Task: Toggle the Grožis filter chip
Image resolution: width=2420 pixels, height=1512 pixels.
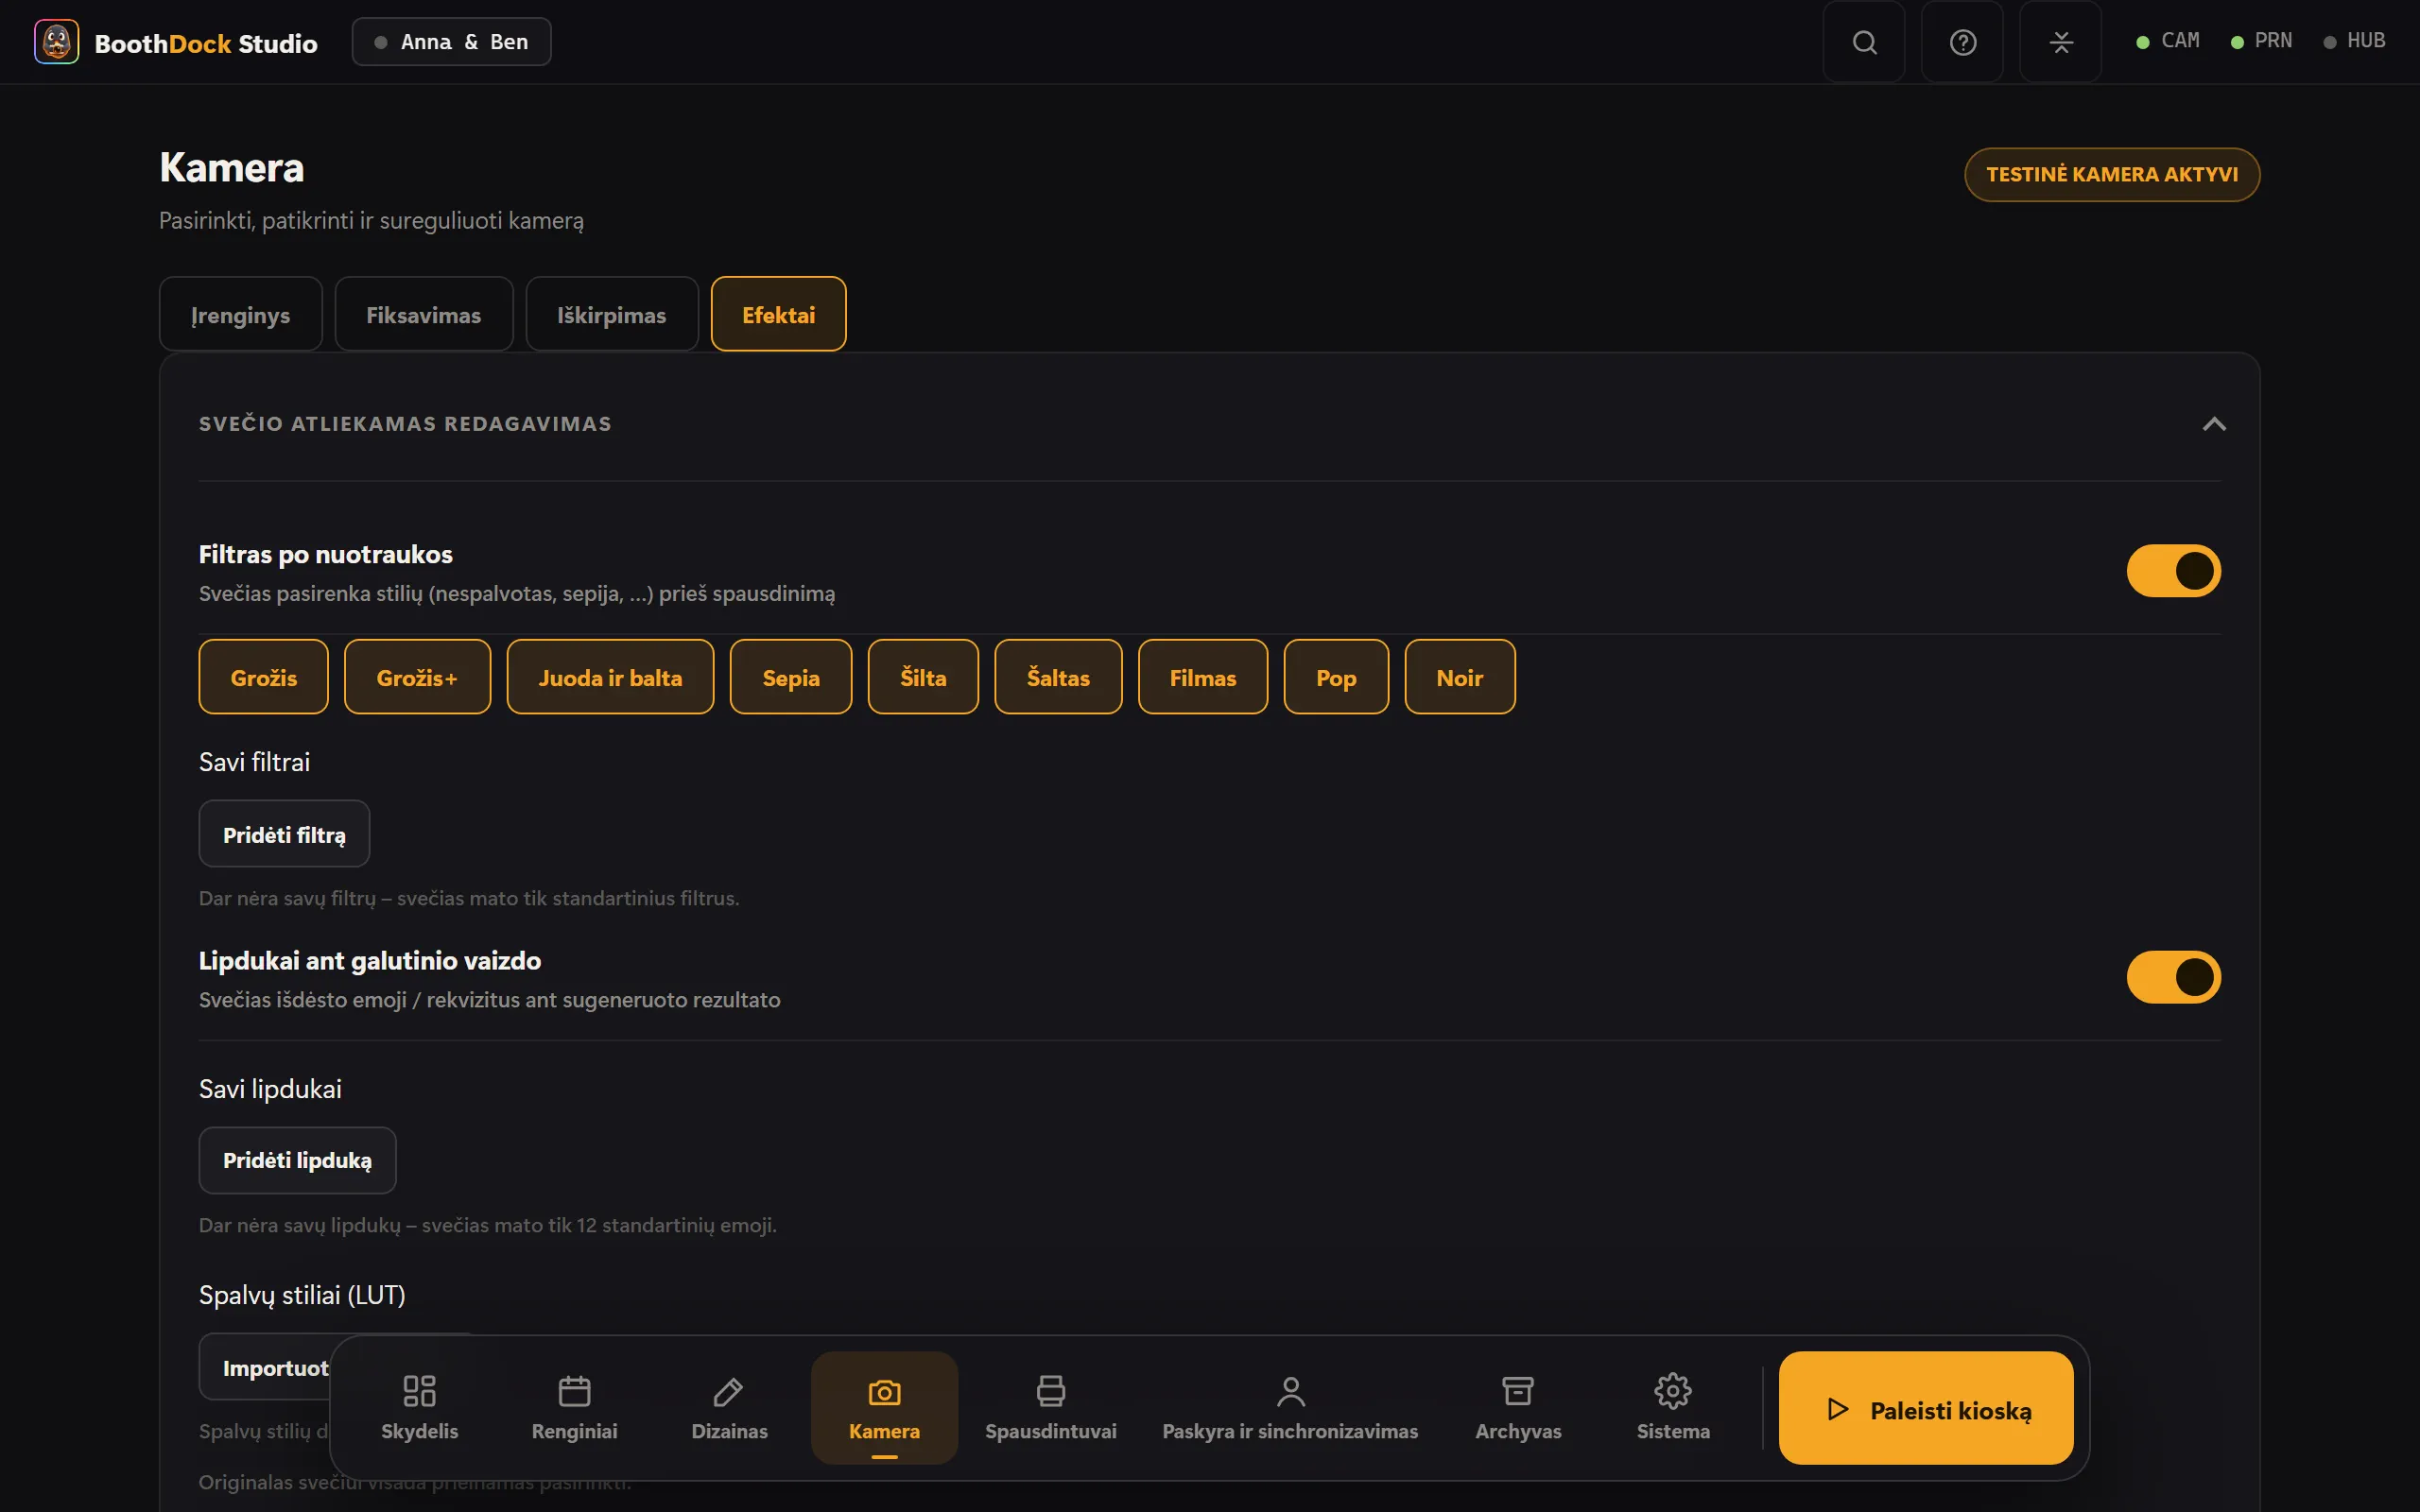Action: (264, 677)
